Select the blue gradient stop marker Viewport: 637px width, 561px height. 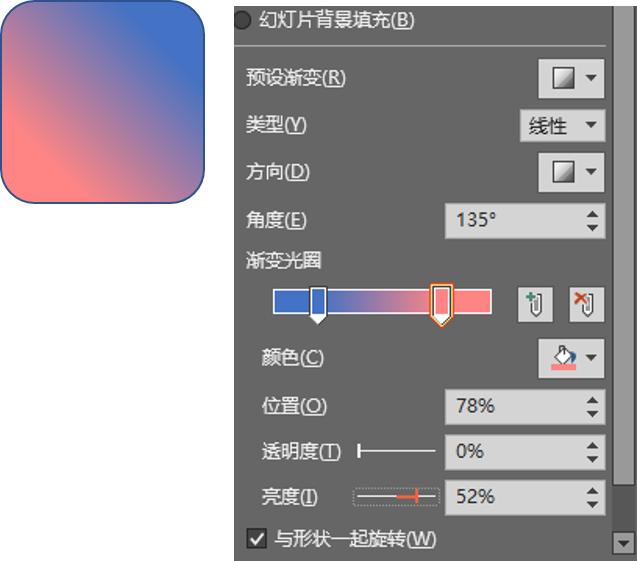pyautogui.click(x=318, y=303)
